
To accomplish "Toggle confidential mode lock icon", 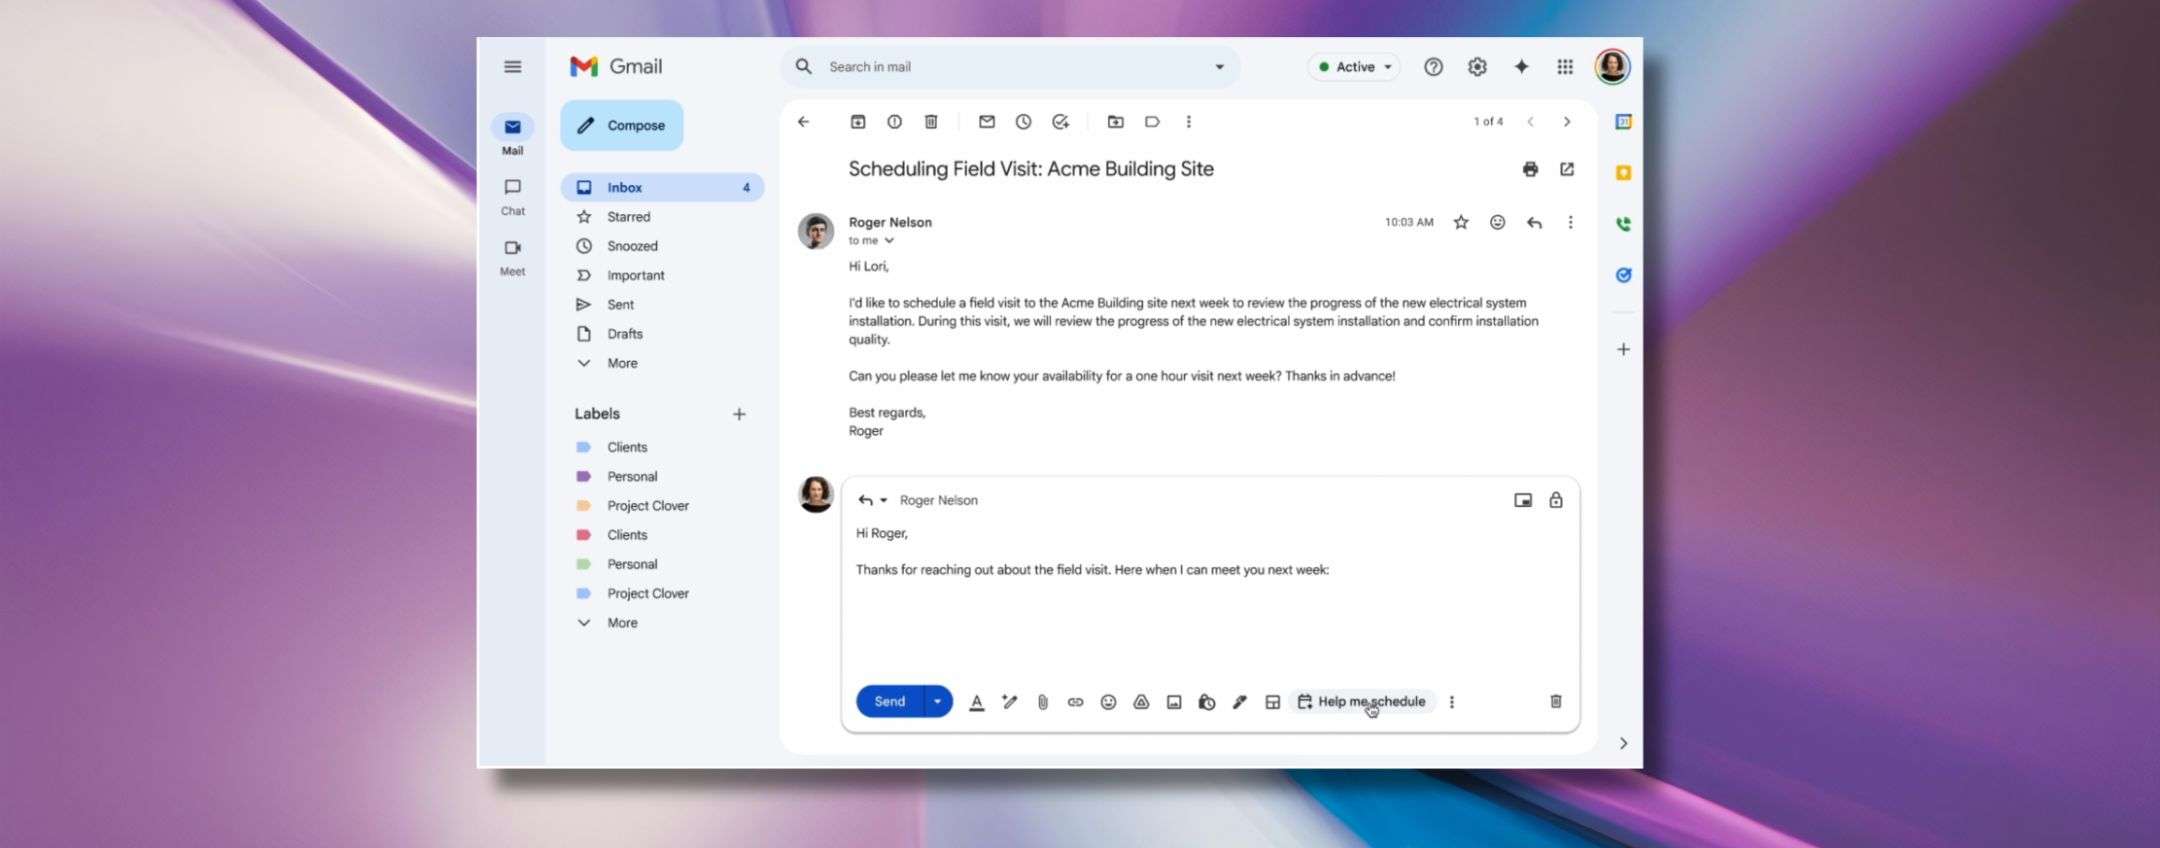I will click(1556, 500).
